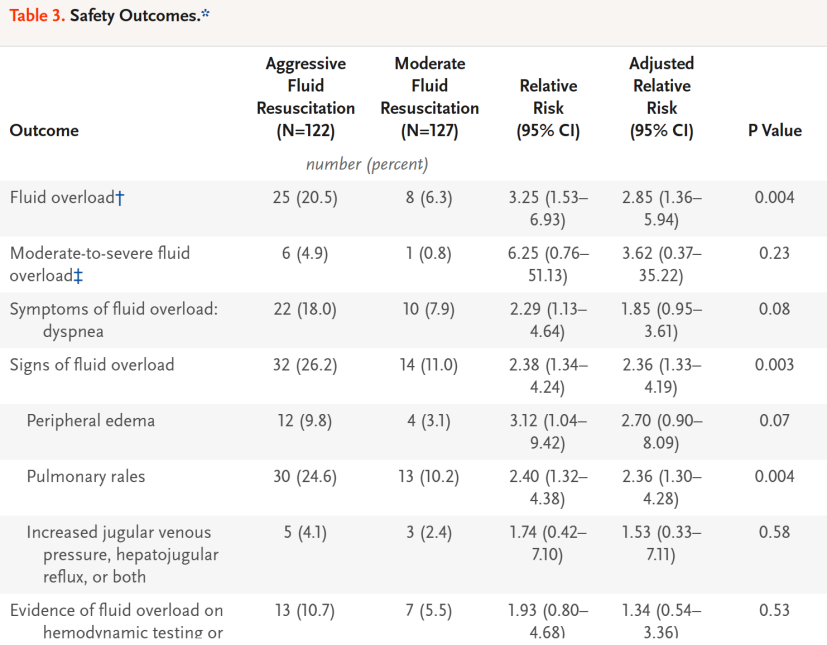Click the P Value column header
This screenshot has width=827, height=645.
click(x=774, y=130)
